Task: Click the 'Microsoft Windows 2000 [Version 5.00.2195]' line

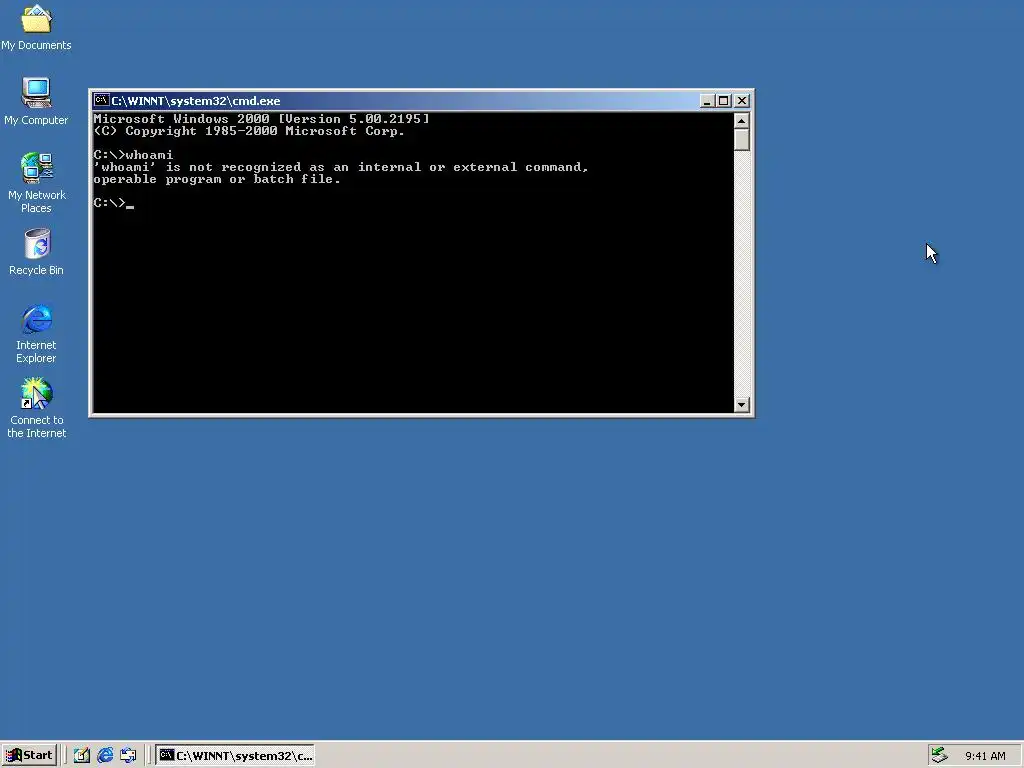Action: [x=261, y=119]
